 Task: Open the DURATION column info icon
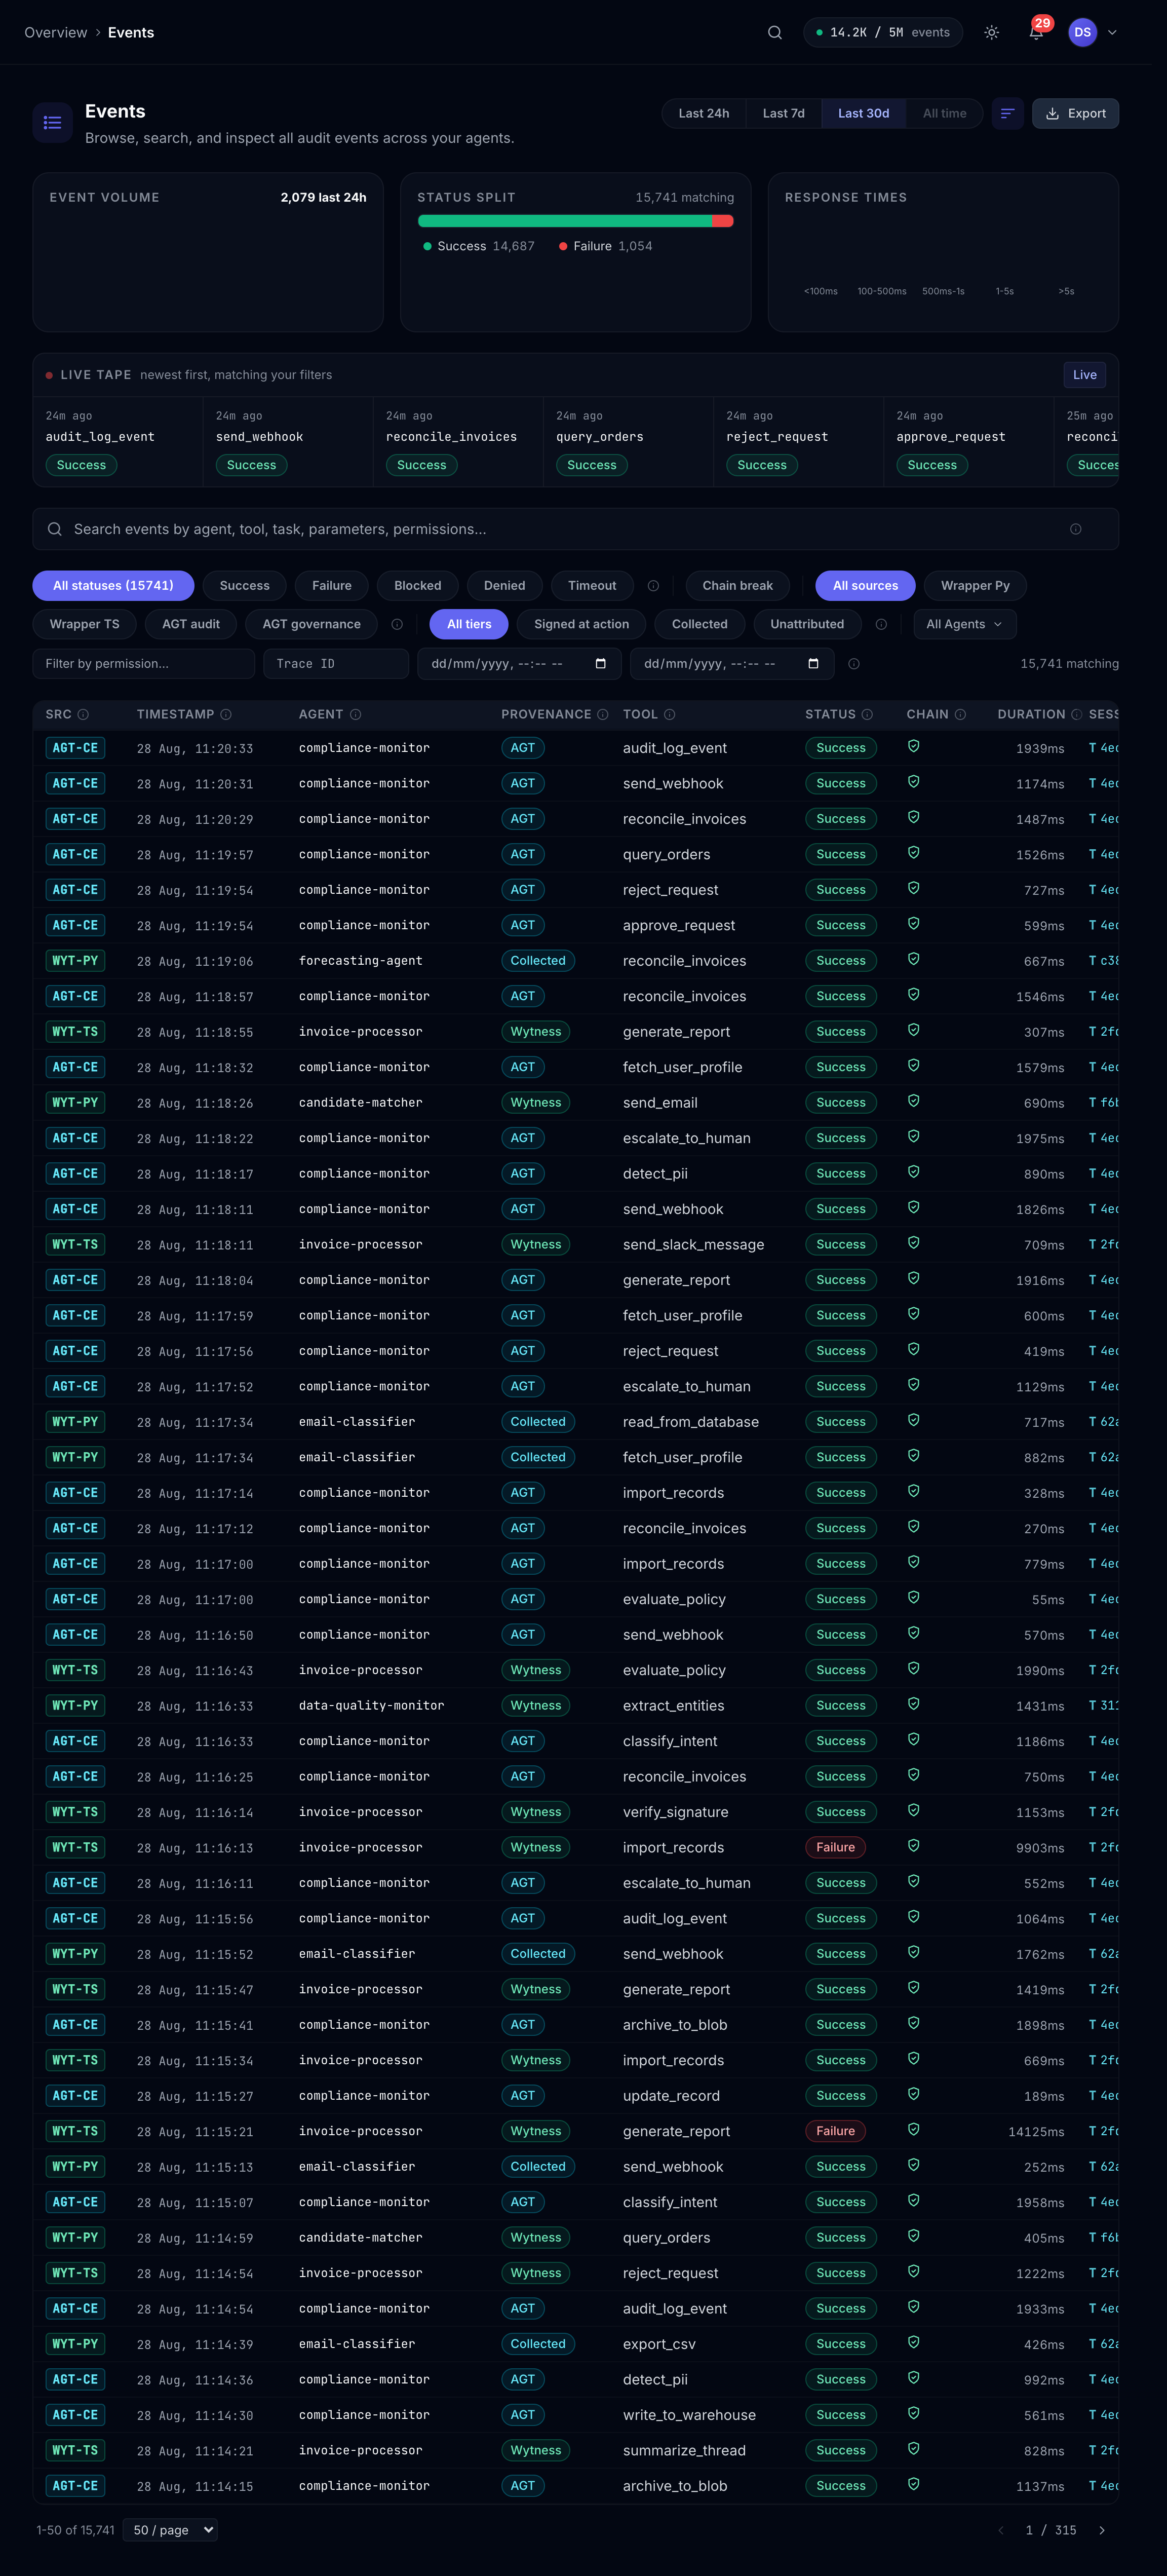pyautogui.click(x=1077, y=715)
